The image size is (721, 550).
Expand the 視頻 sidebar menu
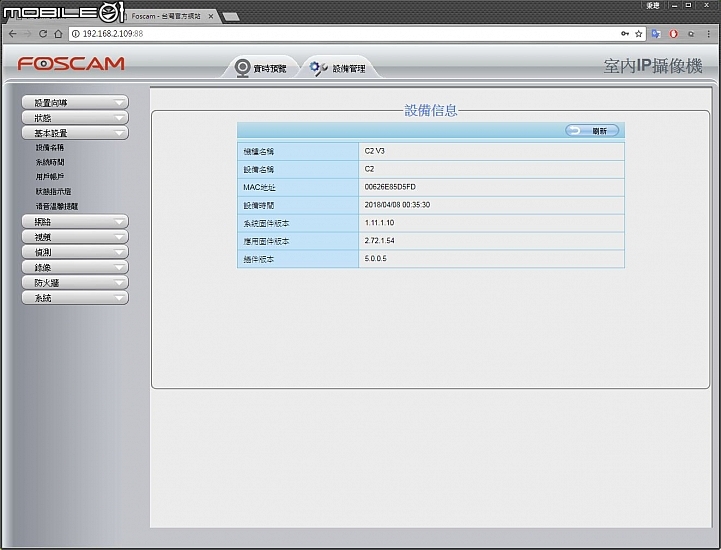tap(75, 237)
